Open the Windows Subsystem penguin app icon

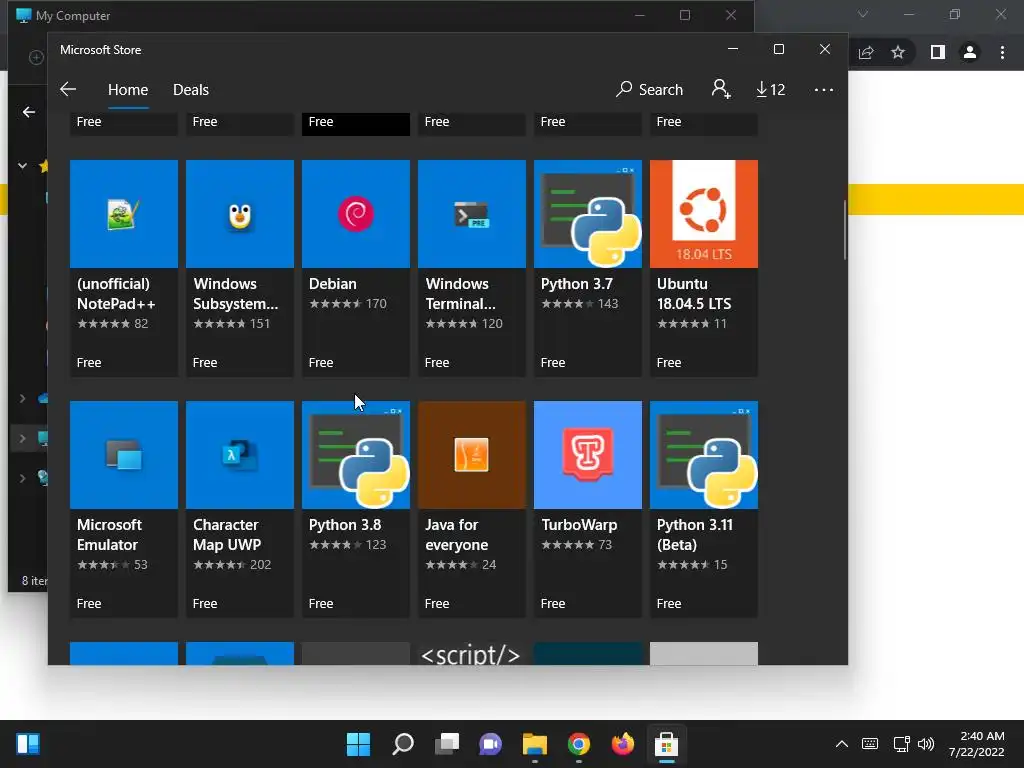[240, 214]
